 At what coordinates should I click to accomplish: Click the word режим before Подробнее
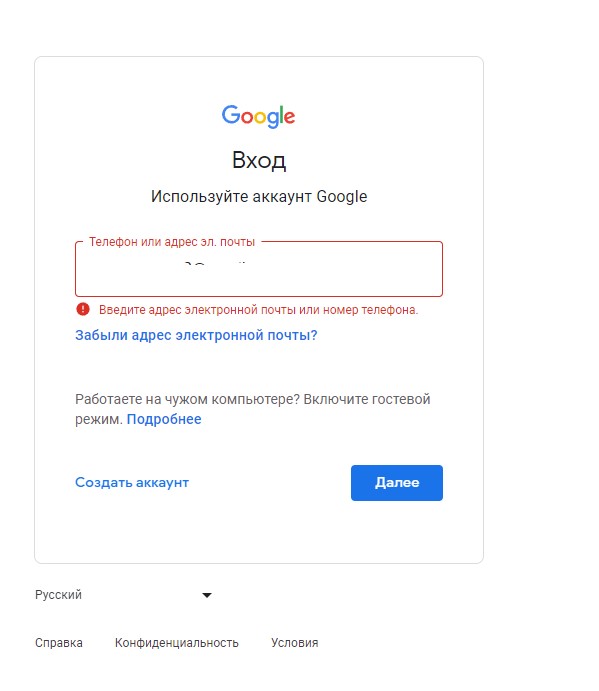tap(99, 419)
